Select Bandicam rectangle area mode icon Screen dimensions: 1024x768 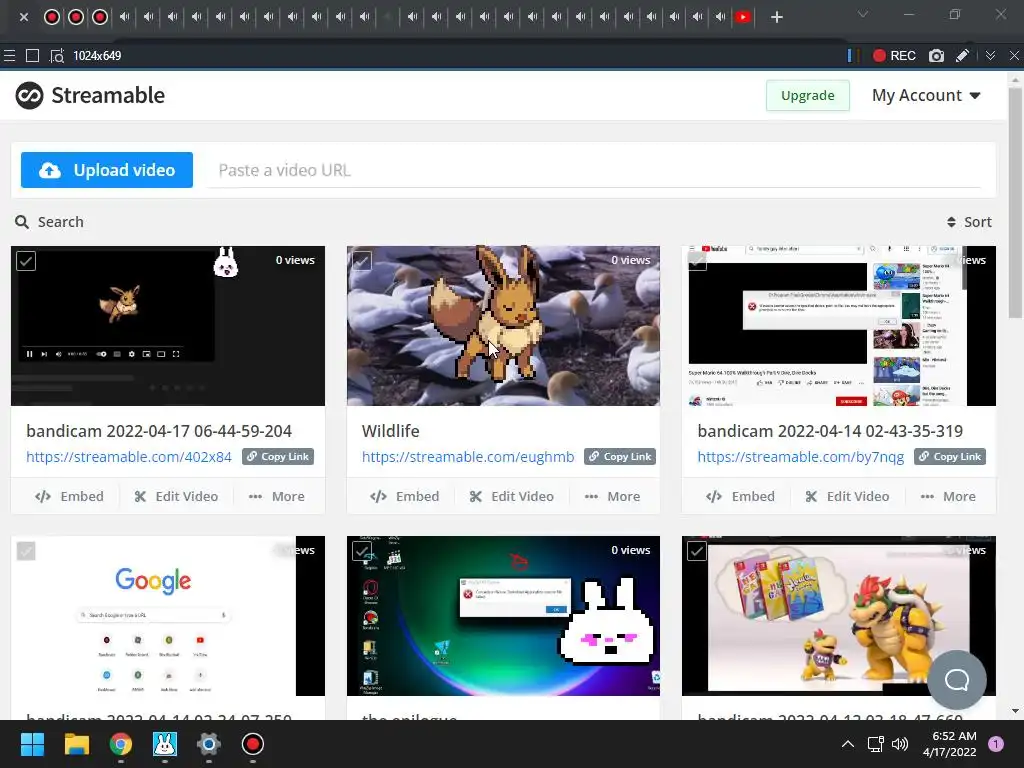(32, 56)
